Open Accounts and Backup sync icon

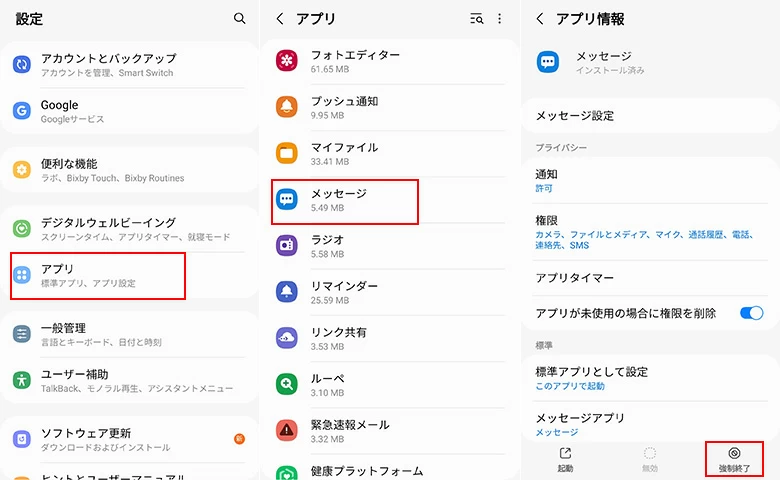[x=21, y=65]
